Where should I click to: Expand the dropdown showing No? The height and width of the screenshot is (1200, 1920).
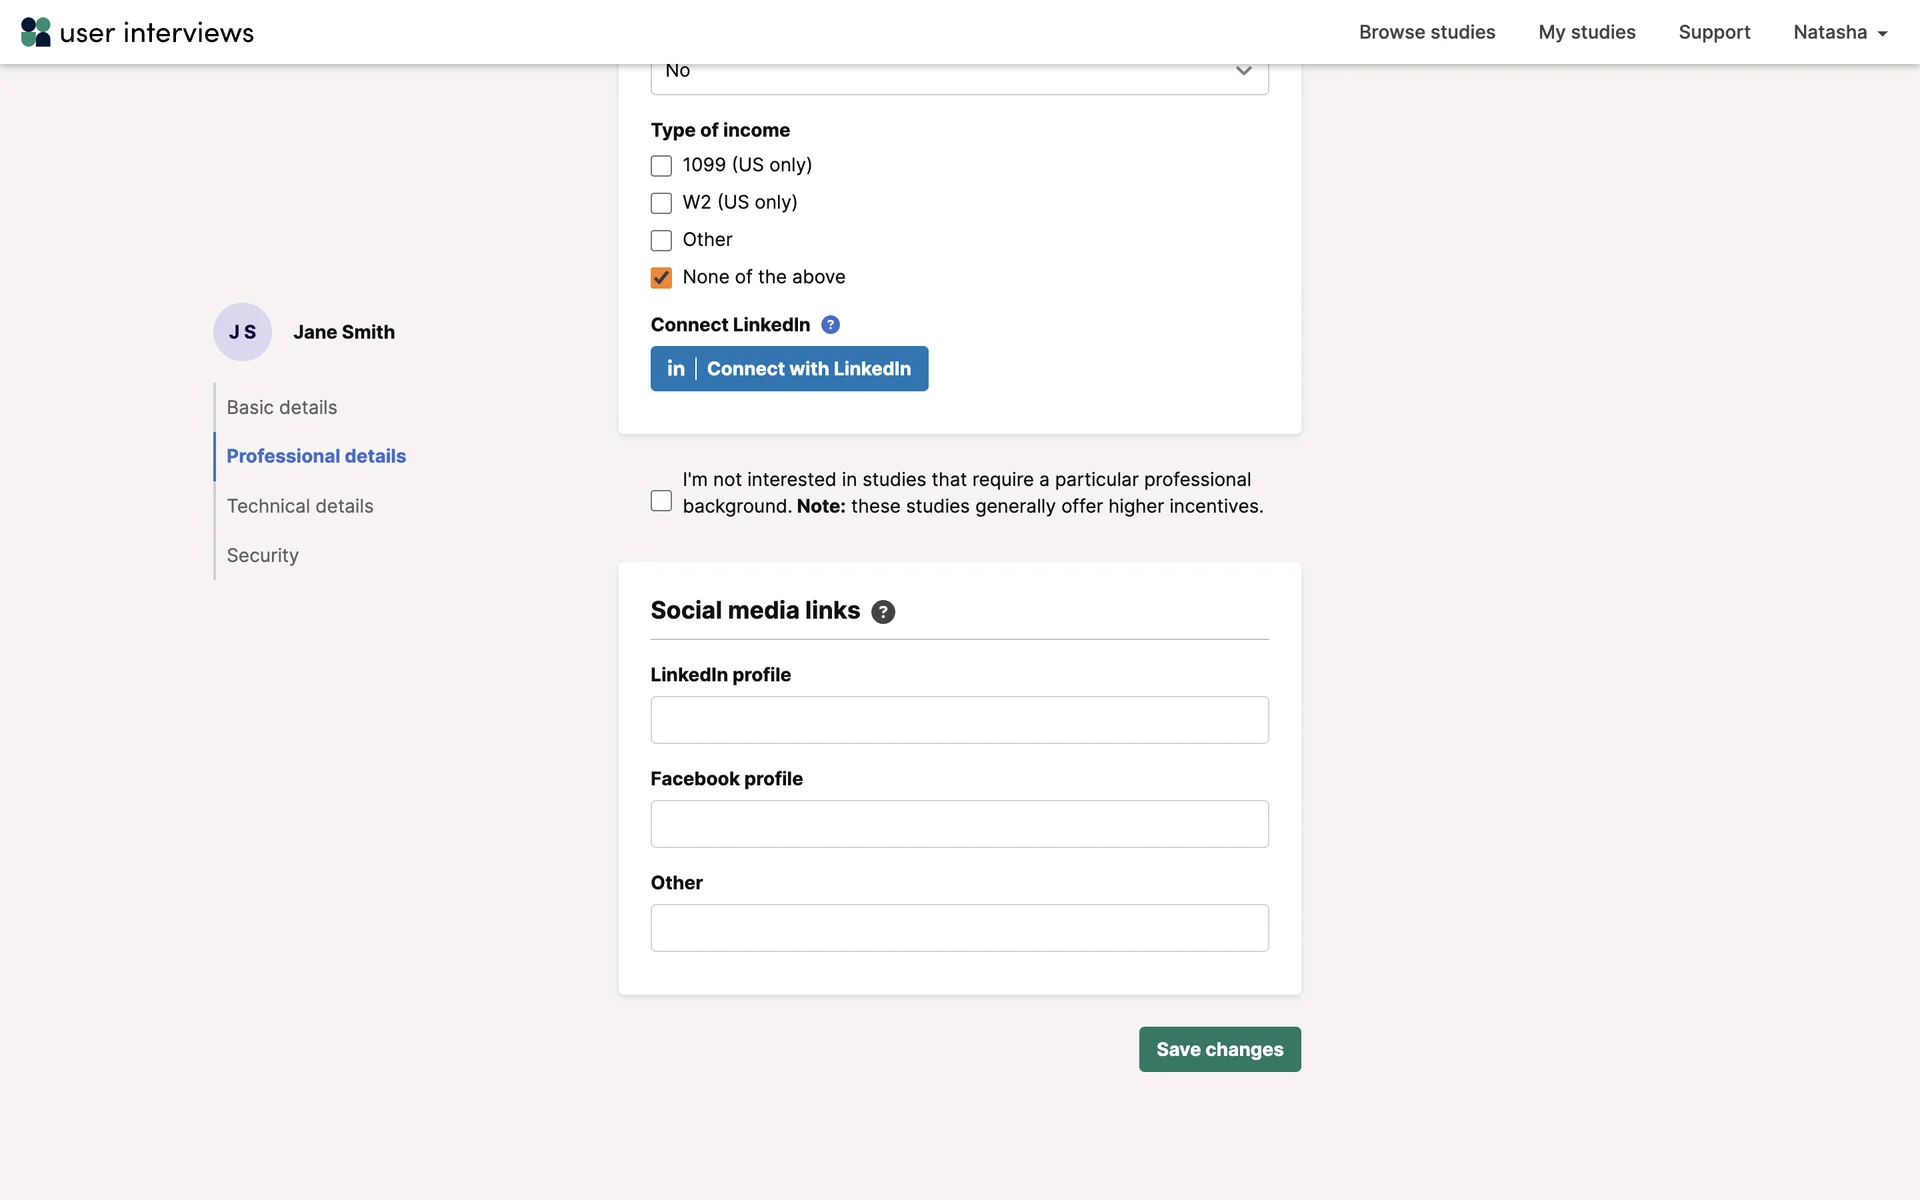coord(959,72)
